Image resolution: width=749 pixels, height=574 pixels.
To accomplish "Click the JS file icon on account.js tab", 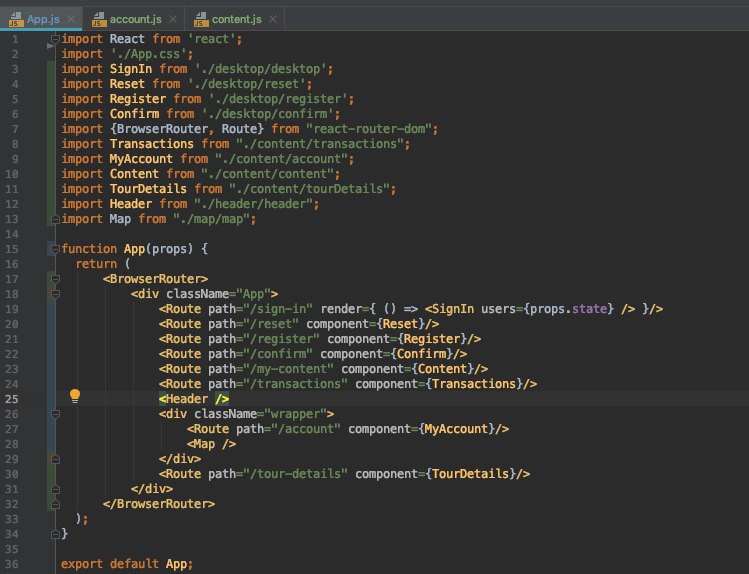I will click(99, 20).
